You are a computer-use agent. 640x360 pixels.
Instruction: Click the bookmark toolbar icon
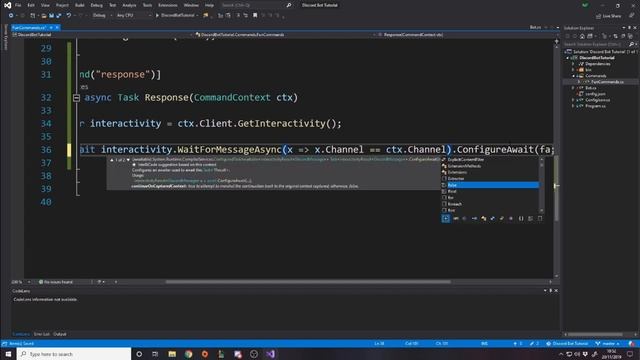(x=255, y=16)
